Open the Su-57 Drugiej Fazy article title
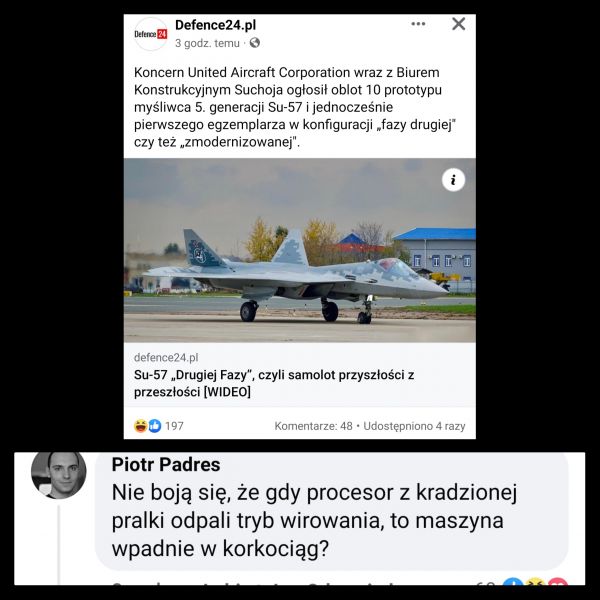This screenshot has width=600, height=600. click(274, 383)
